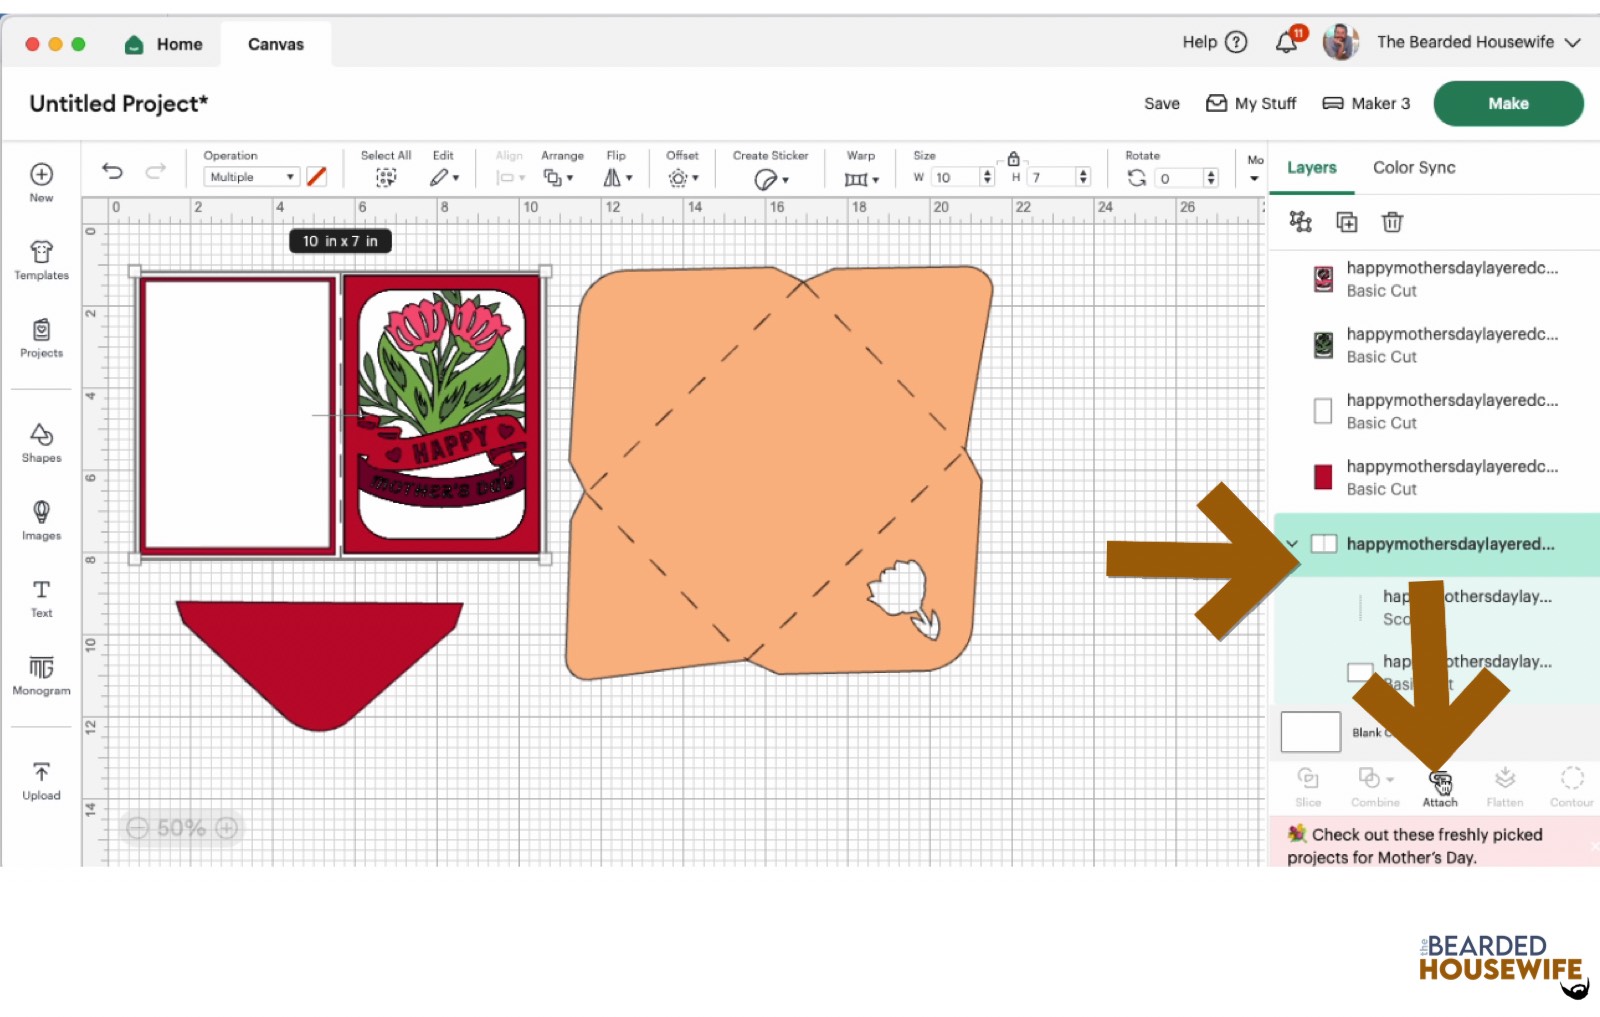The height and width of the screenshot is (1017, 1600).
Task: Zoom out with the minus button
Action: click(x=138, y=828)
